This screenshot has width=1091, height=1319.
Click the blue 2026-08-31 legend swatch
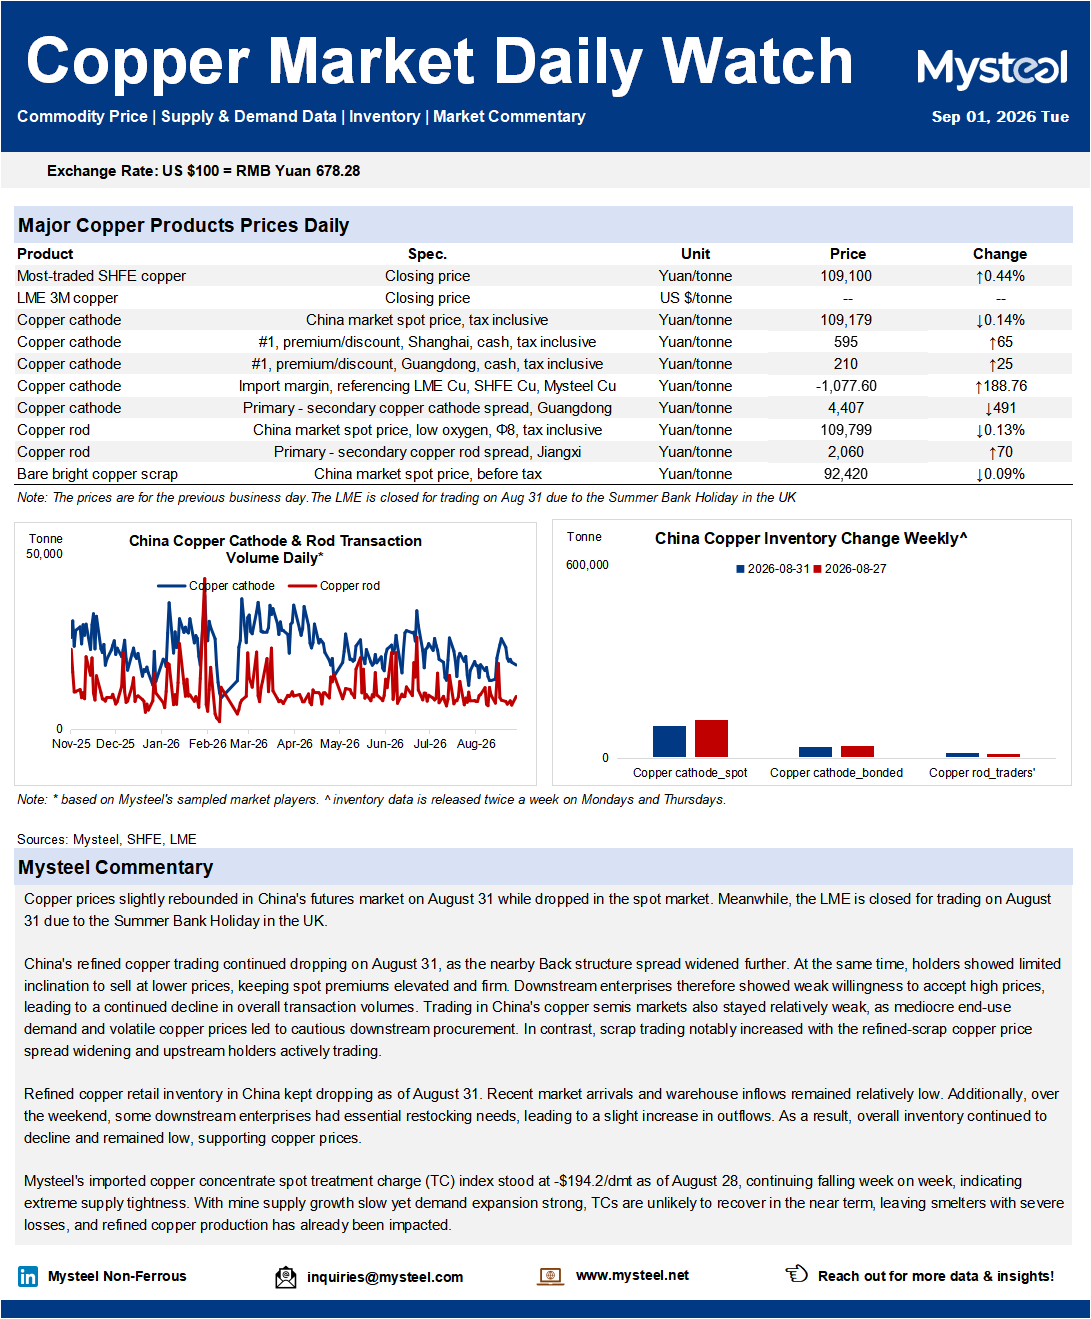coord(740,569)
